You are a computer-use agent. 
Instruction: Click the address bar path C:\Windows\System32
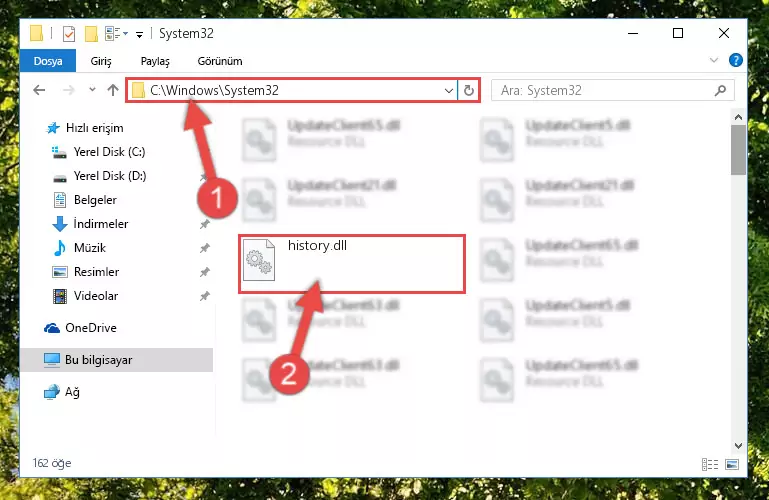point(214,90)
